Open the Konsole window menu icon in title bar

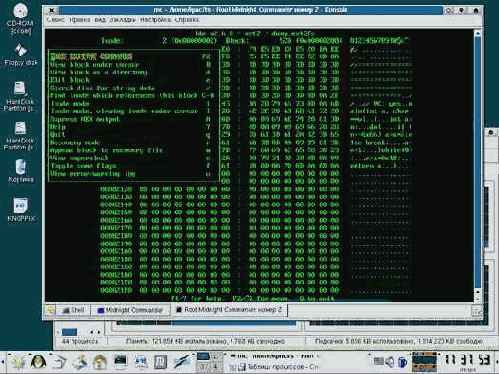[52, 10]
